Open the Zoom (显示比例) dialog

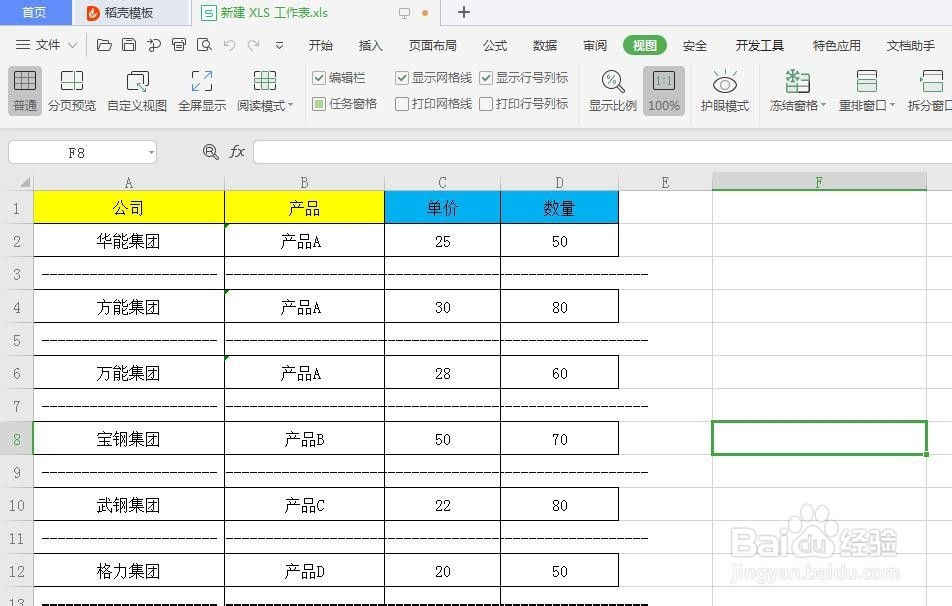tap(613, 90)
